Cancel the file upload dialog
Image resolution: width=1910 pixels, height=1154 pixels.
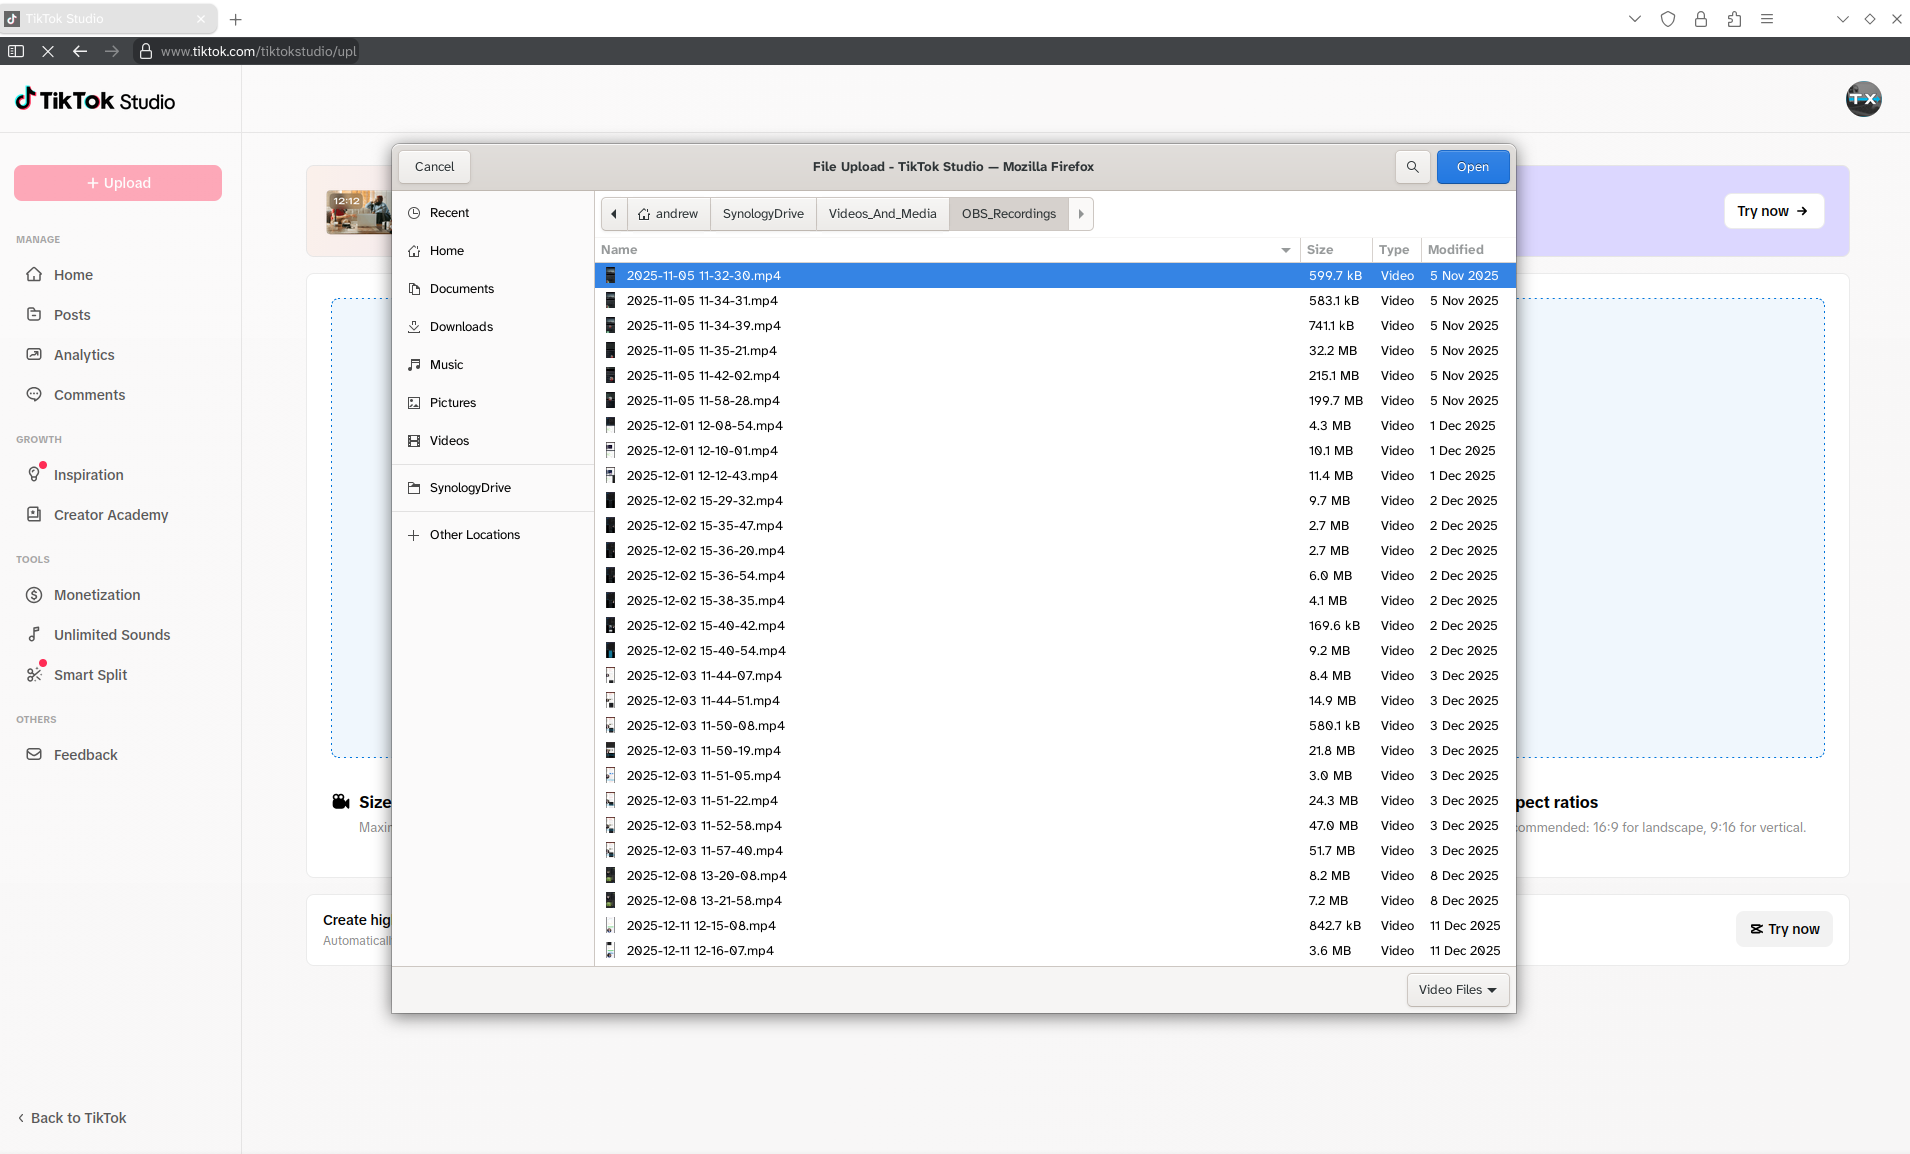point(434,167)
